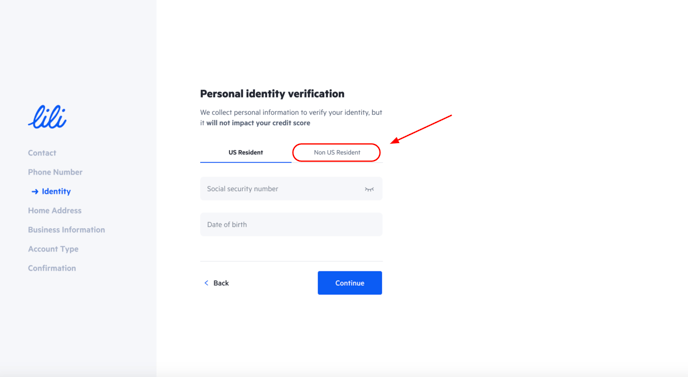This screenshot has height=377, width=688.
Task: Focus the Date of birth field
Action: point(291,224)
